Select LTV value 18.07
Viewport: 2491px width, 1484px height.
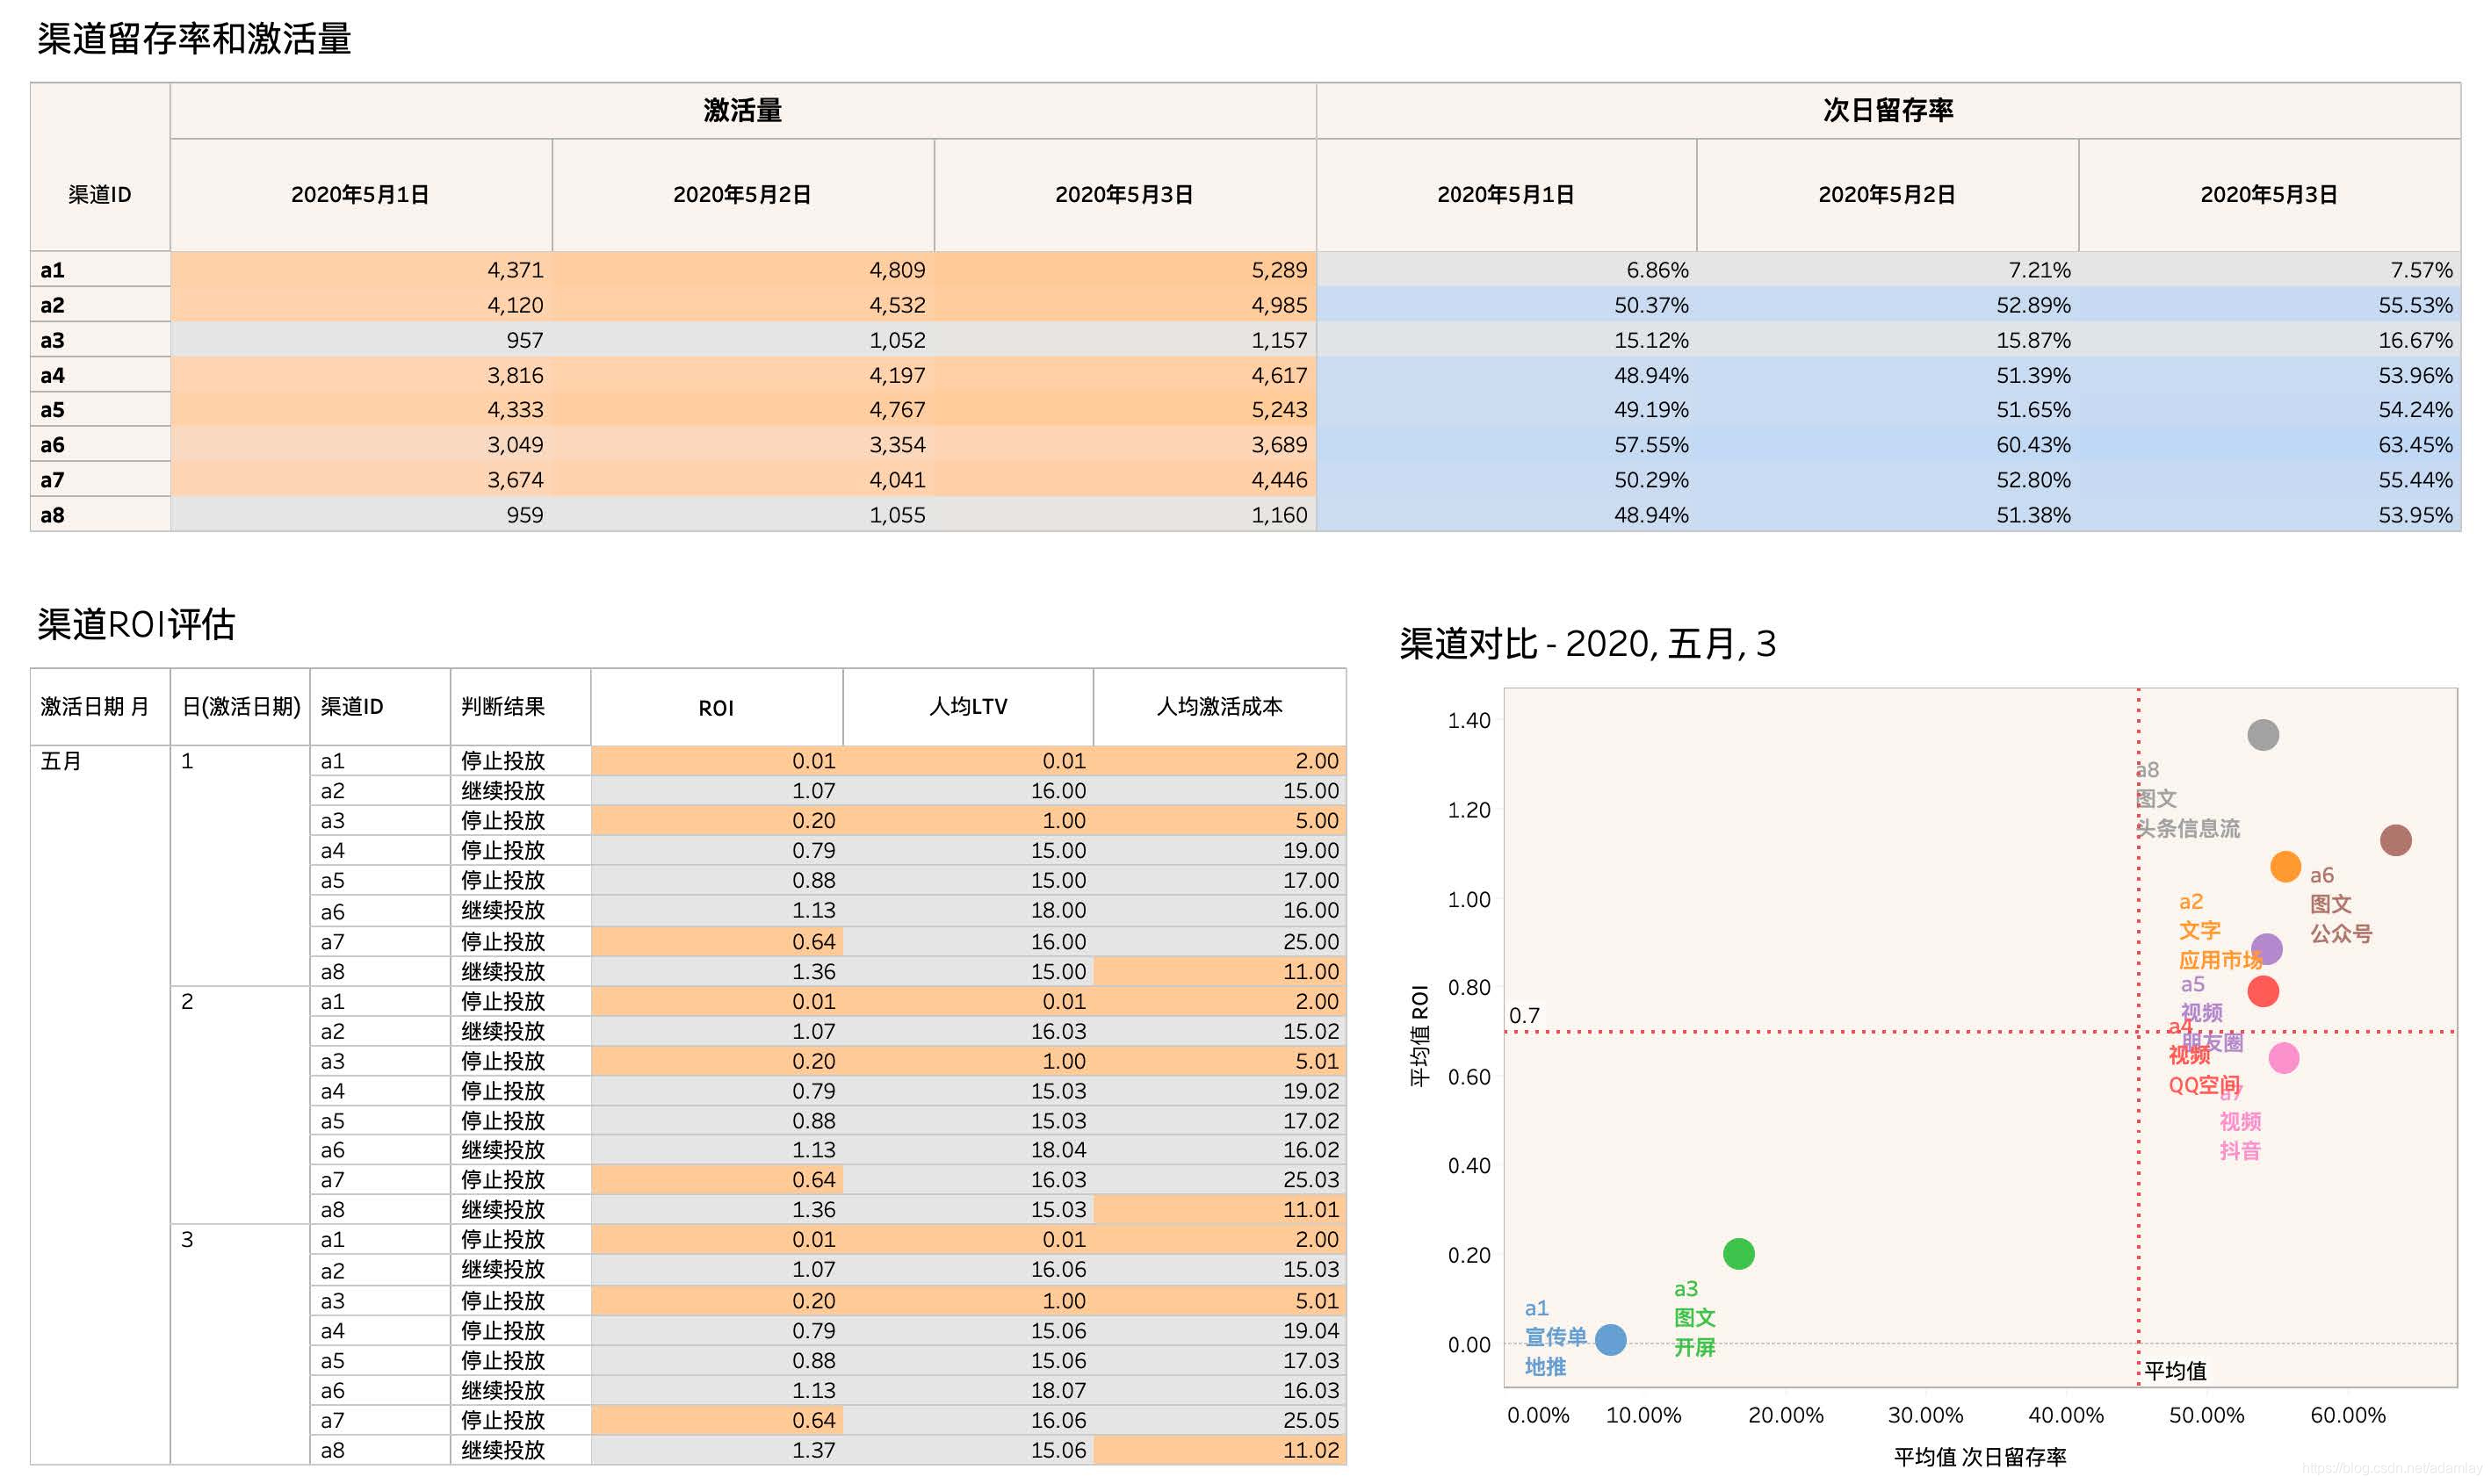pos(968,1390)
